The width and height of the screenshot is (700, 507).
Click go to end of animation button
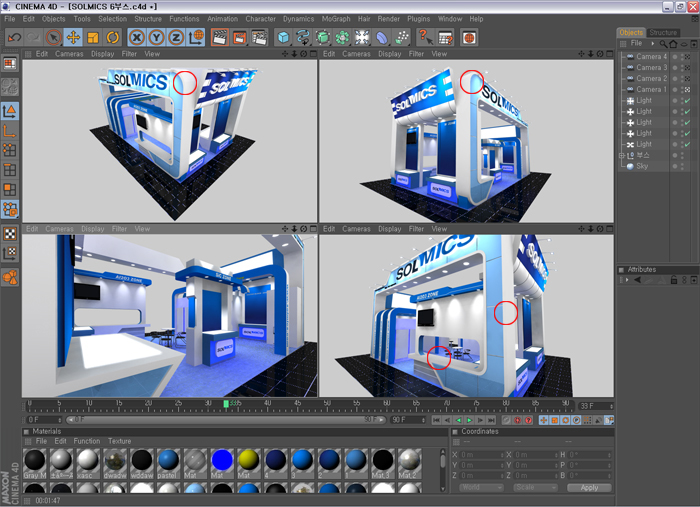click(491, 420)
